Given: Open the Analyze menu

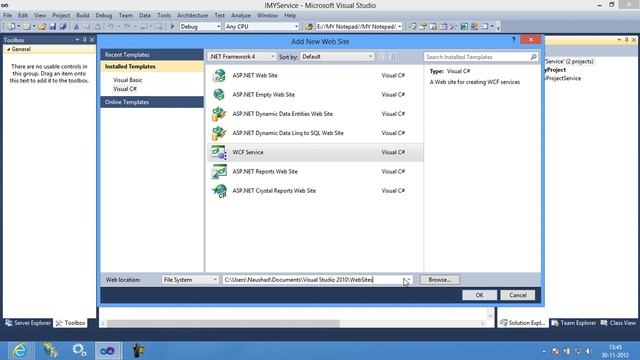Looking at the screenshot, I should click(x=241, y=16).
